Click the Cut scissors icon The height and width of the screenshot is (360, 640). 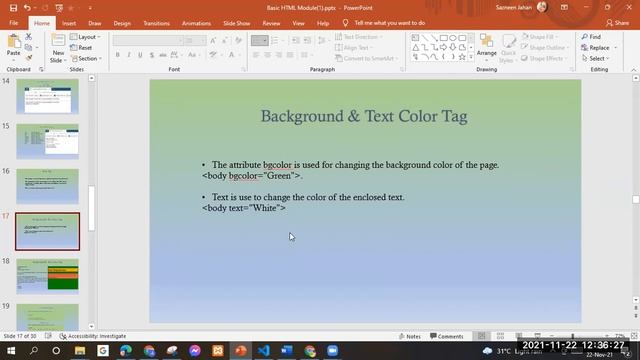coord(29,37)
